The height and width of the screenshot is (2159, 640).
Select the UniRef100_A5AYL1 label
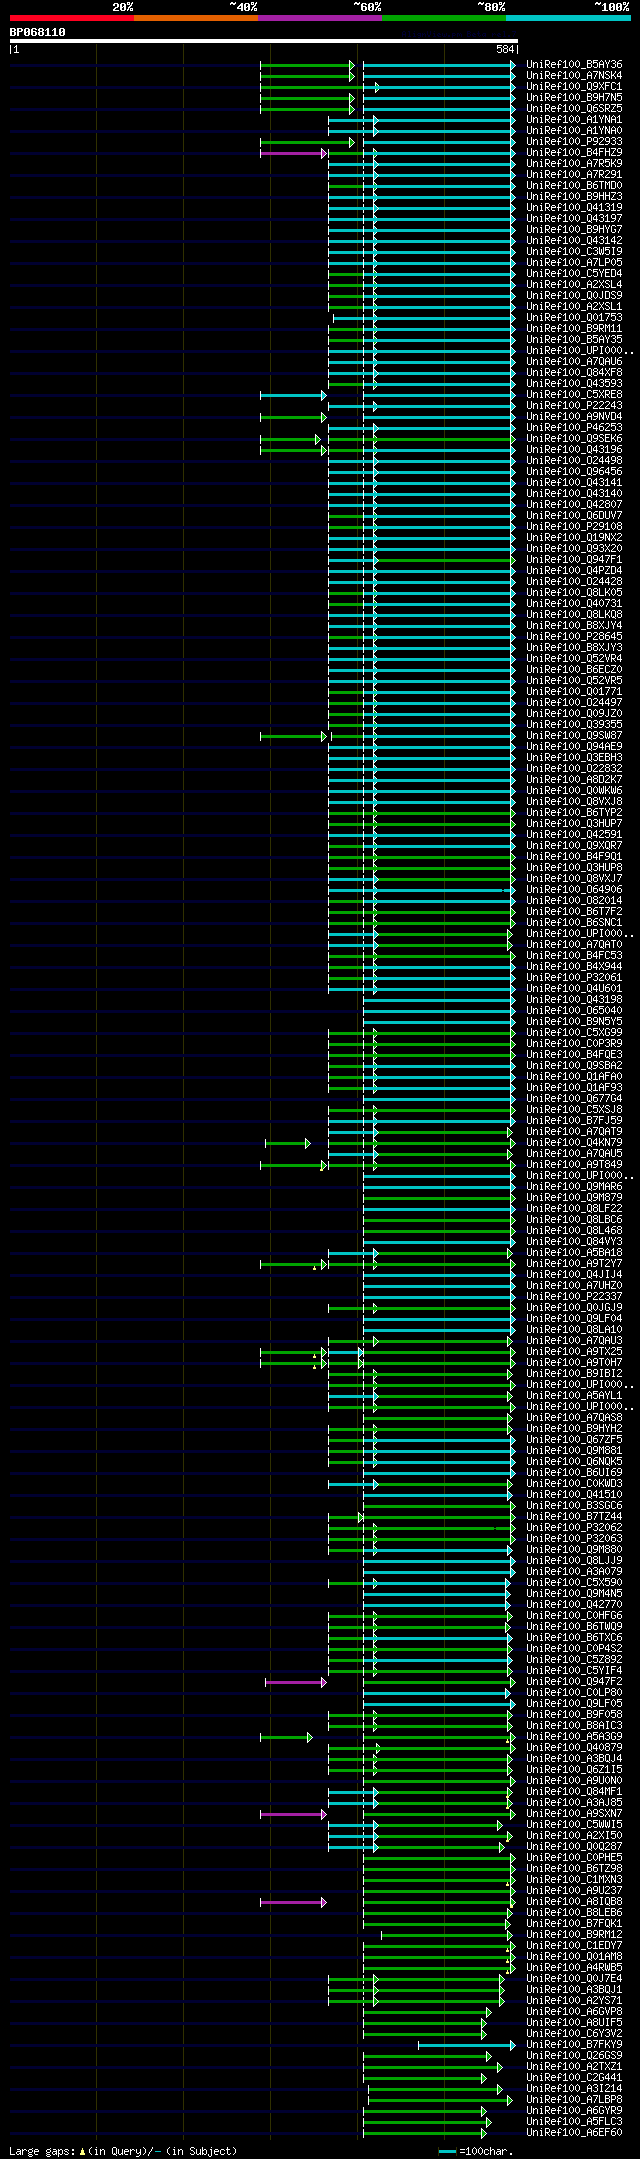(574, 1395)
